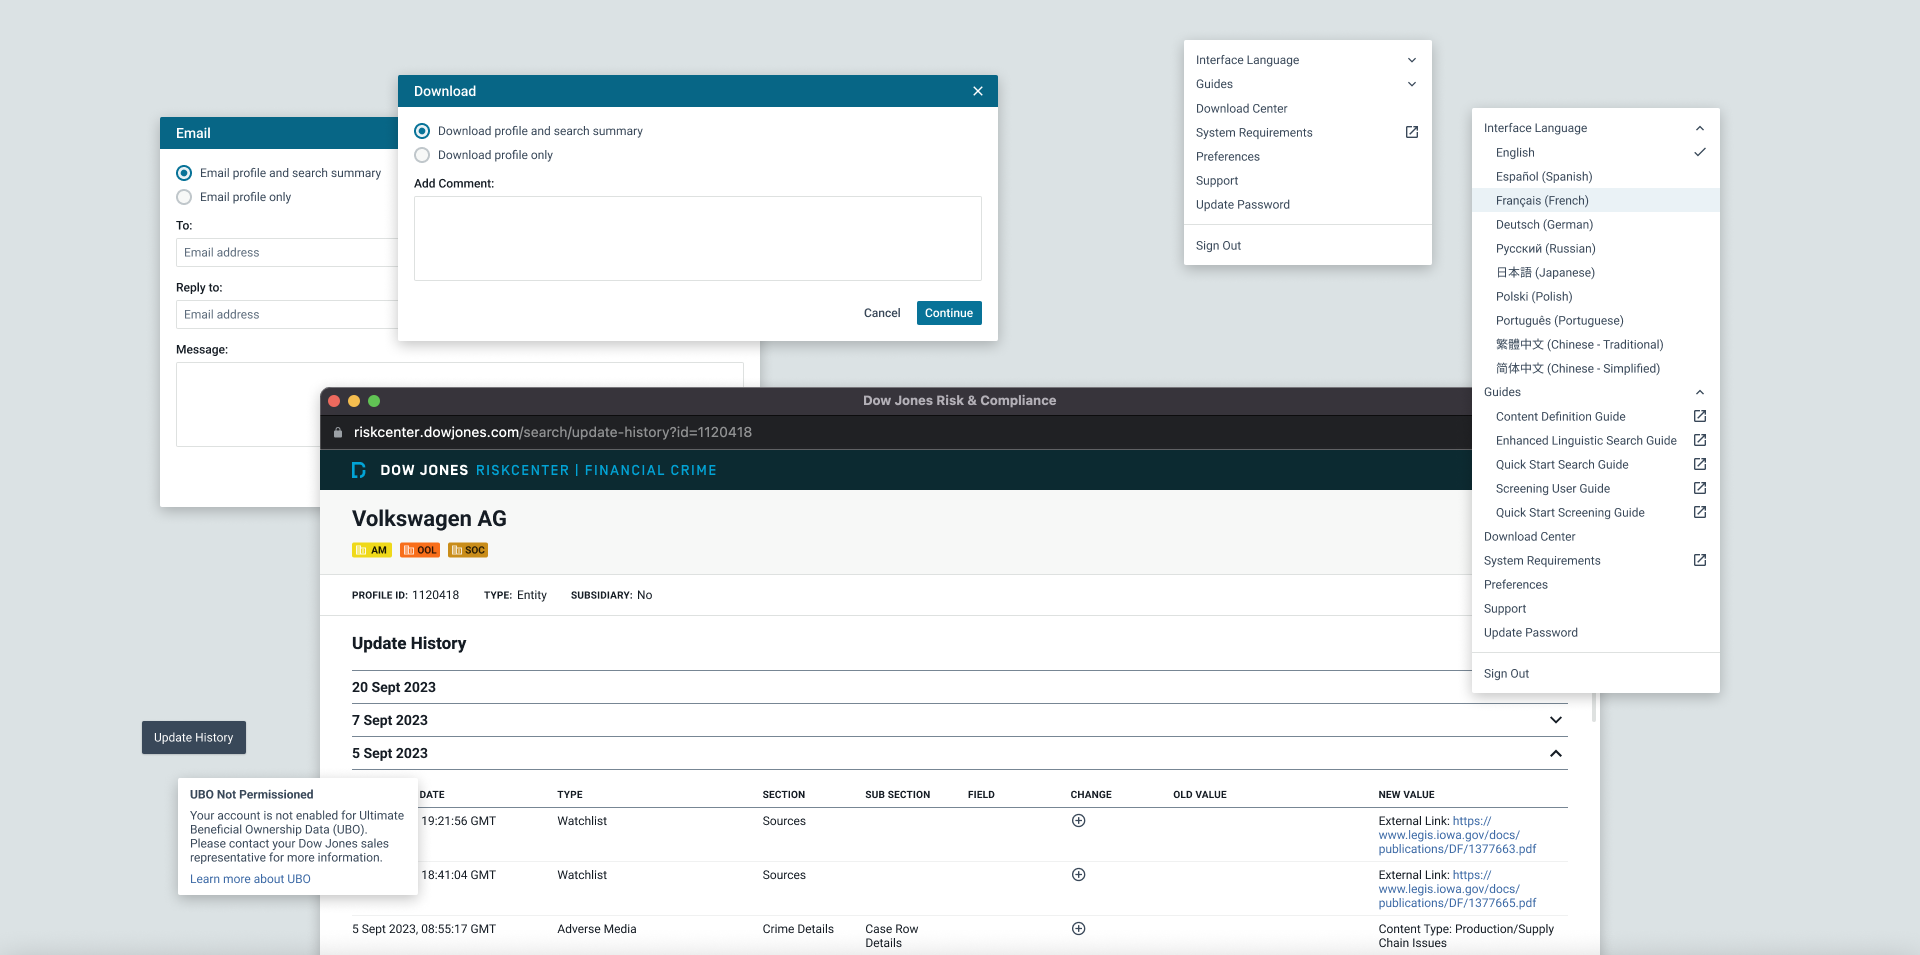Open 'Learn more about UBO' link

click(x=250, y=879)
